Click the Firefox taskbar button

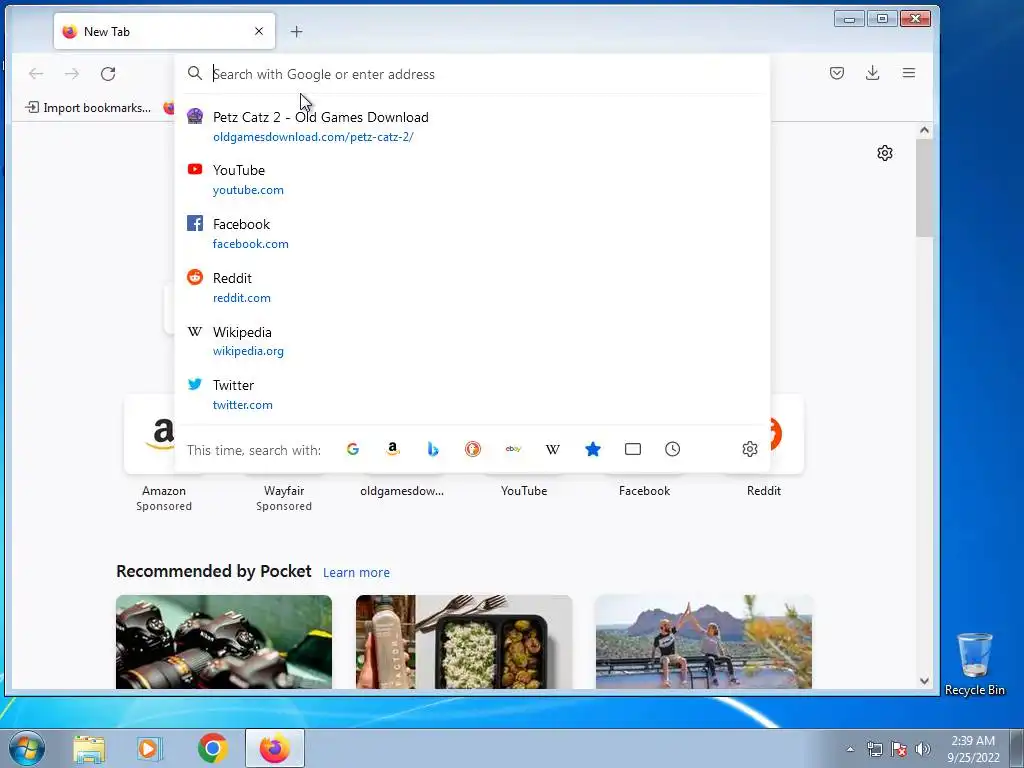tap(275, 748)
